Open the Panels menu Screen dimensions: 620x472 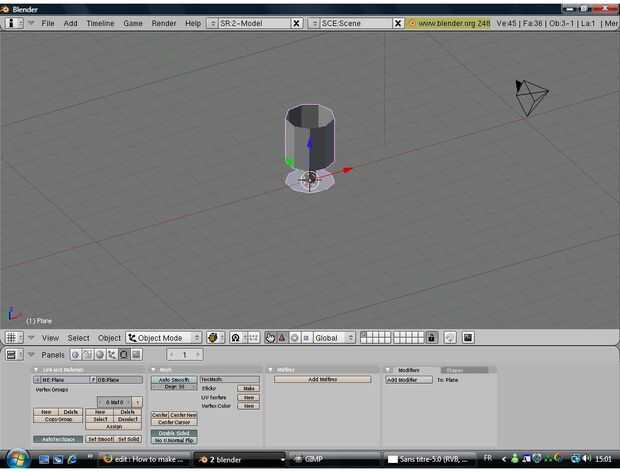coord(53,355)
